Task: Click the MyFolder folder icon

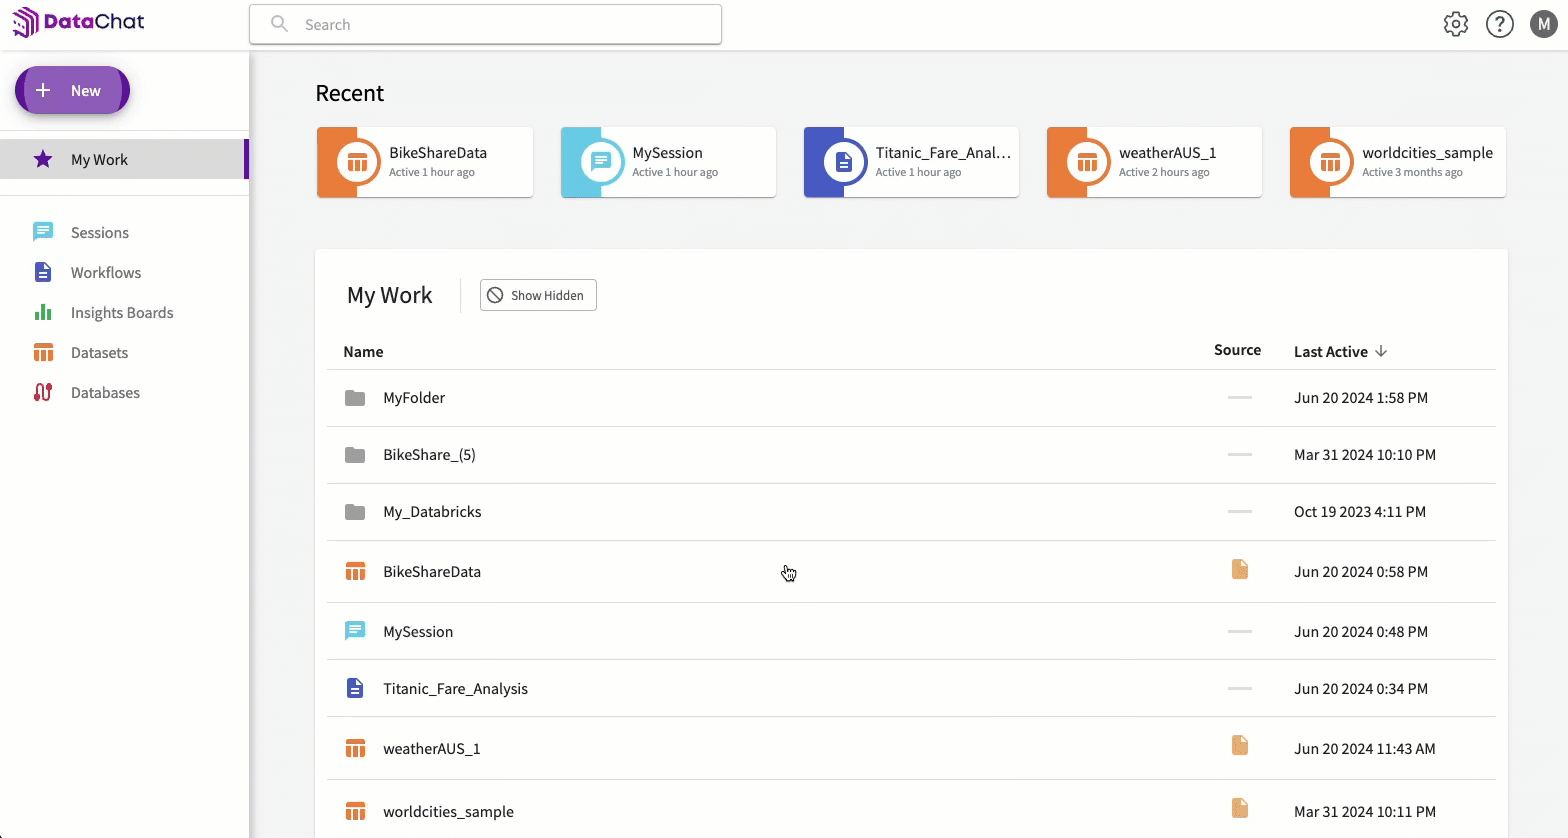Action: click(355, 398)
